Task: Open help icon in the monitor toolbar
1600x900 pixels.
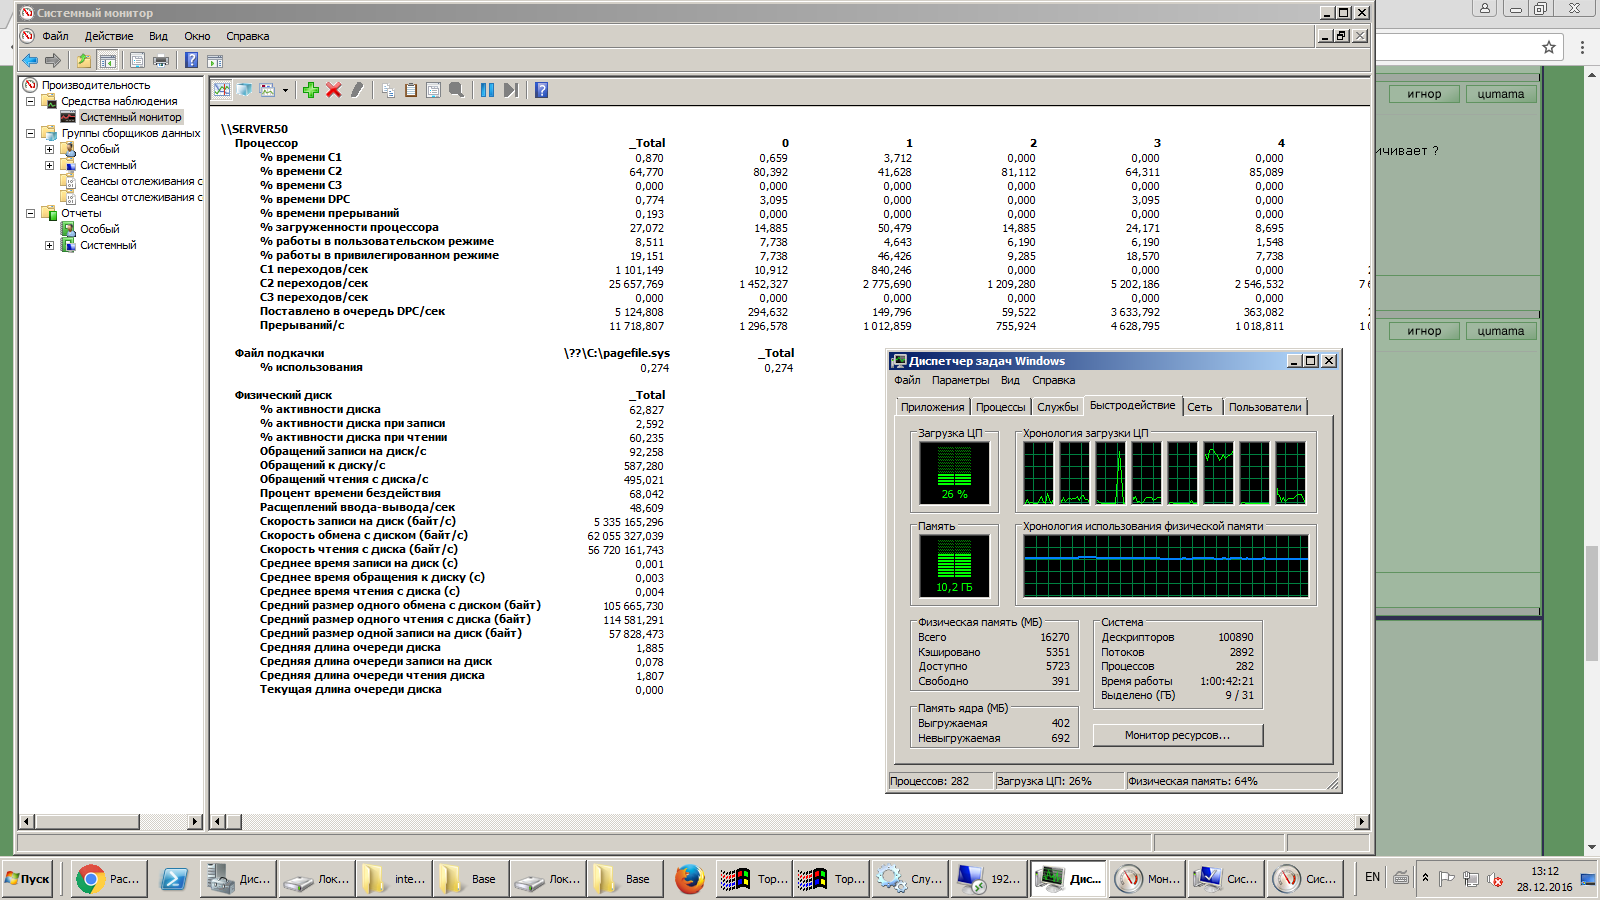Action: pyautogui.click(x=541, y=90)
